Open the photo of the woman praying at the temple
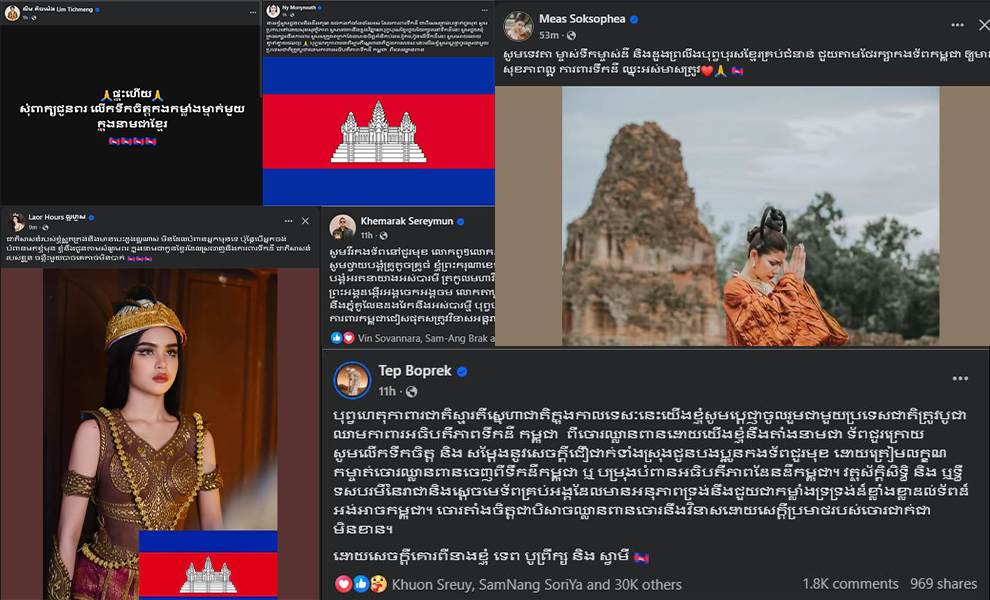Image resolution: width=990 pixels, height=600 pixels. tap(751, 216)
